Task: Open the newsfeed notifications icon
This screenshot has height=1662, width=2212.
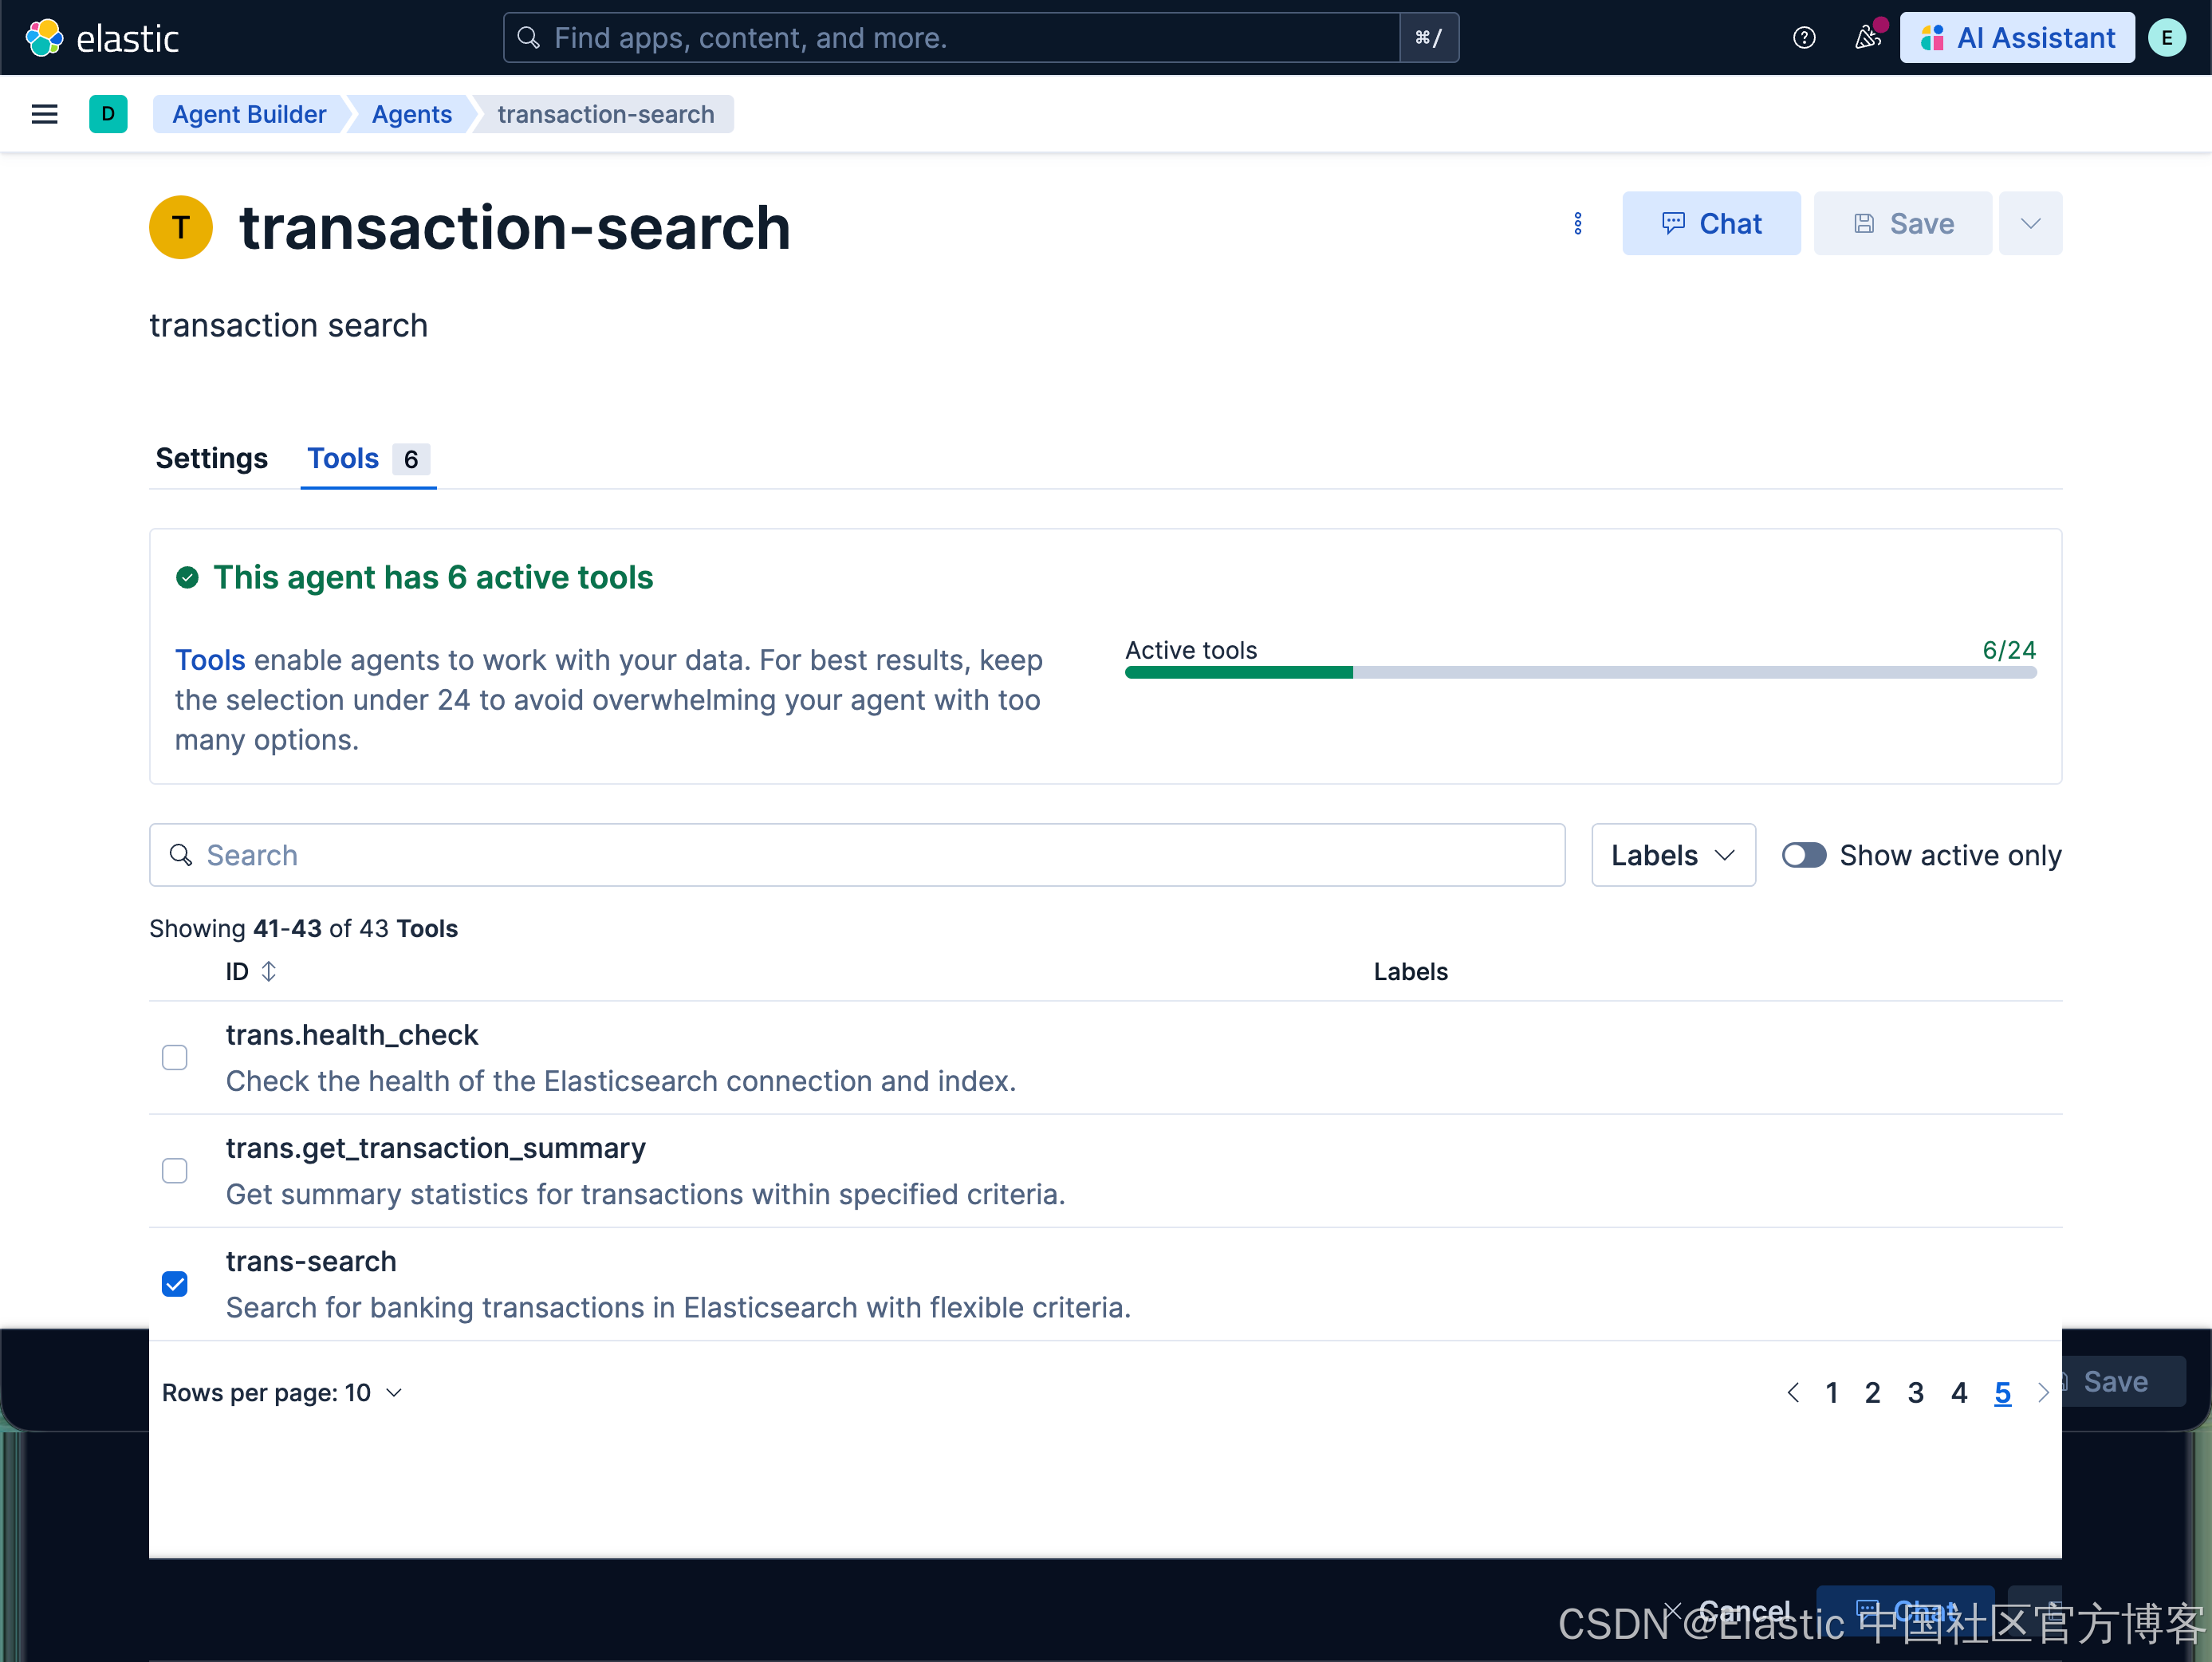Action: tap(1866, 38)
